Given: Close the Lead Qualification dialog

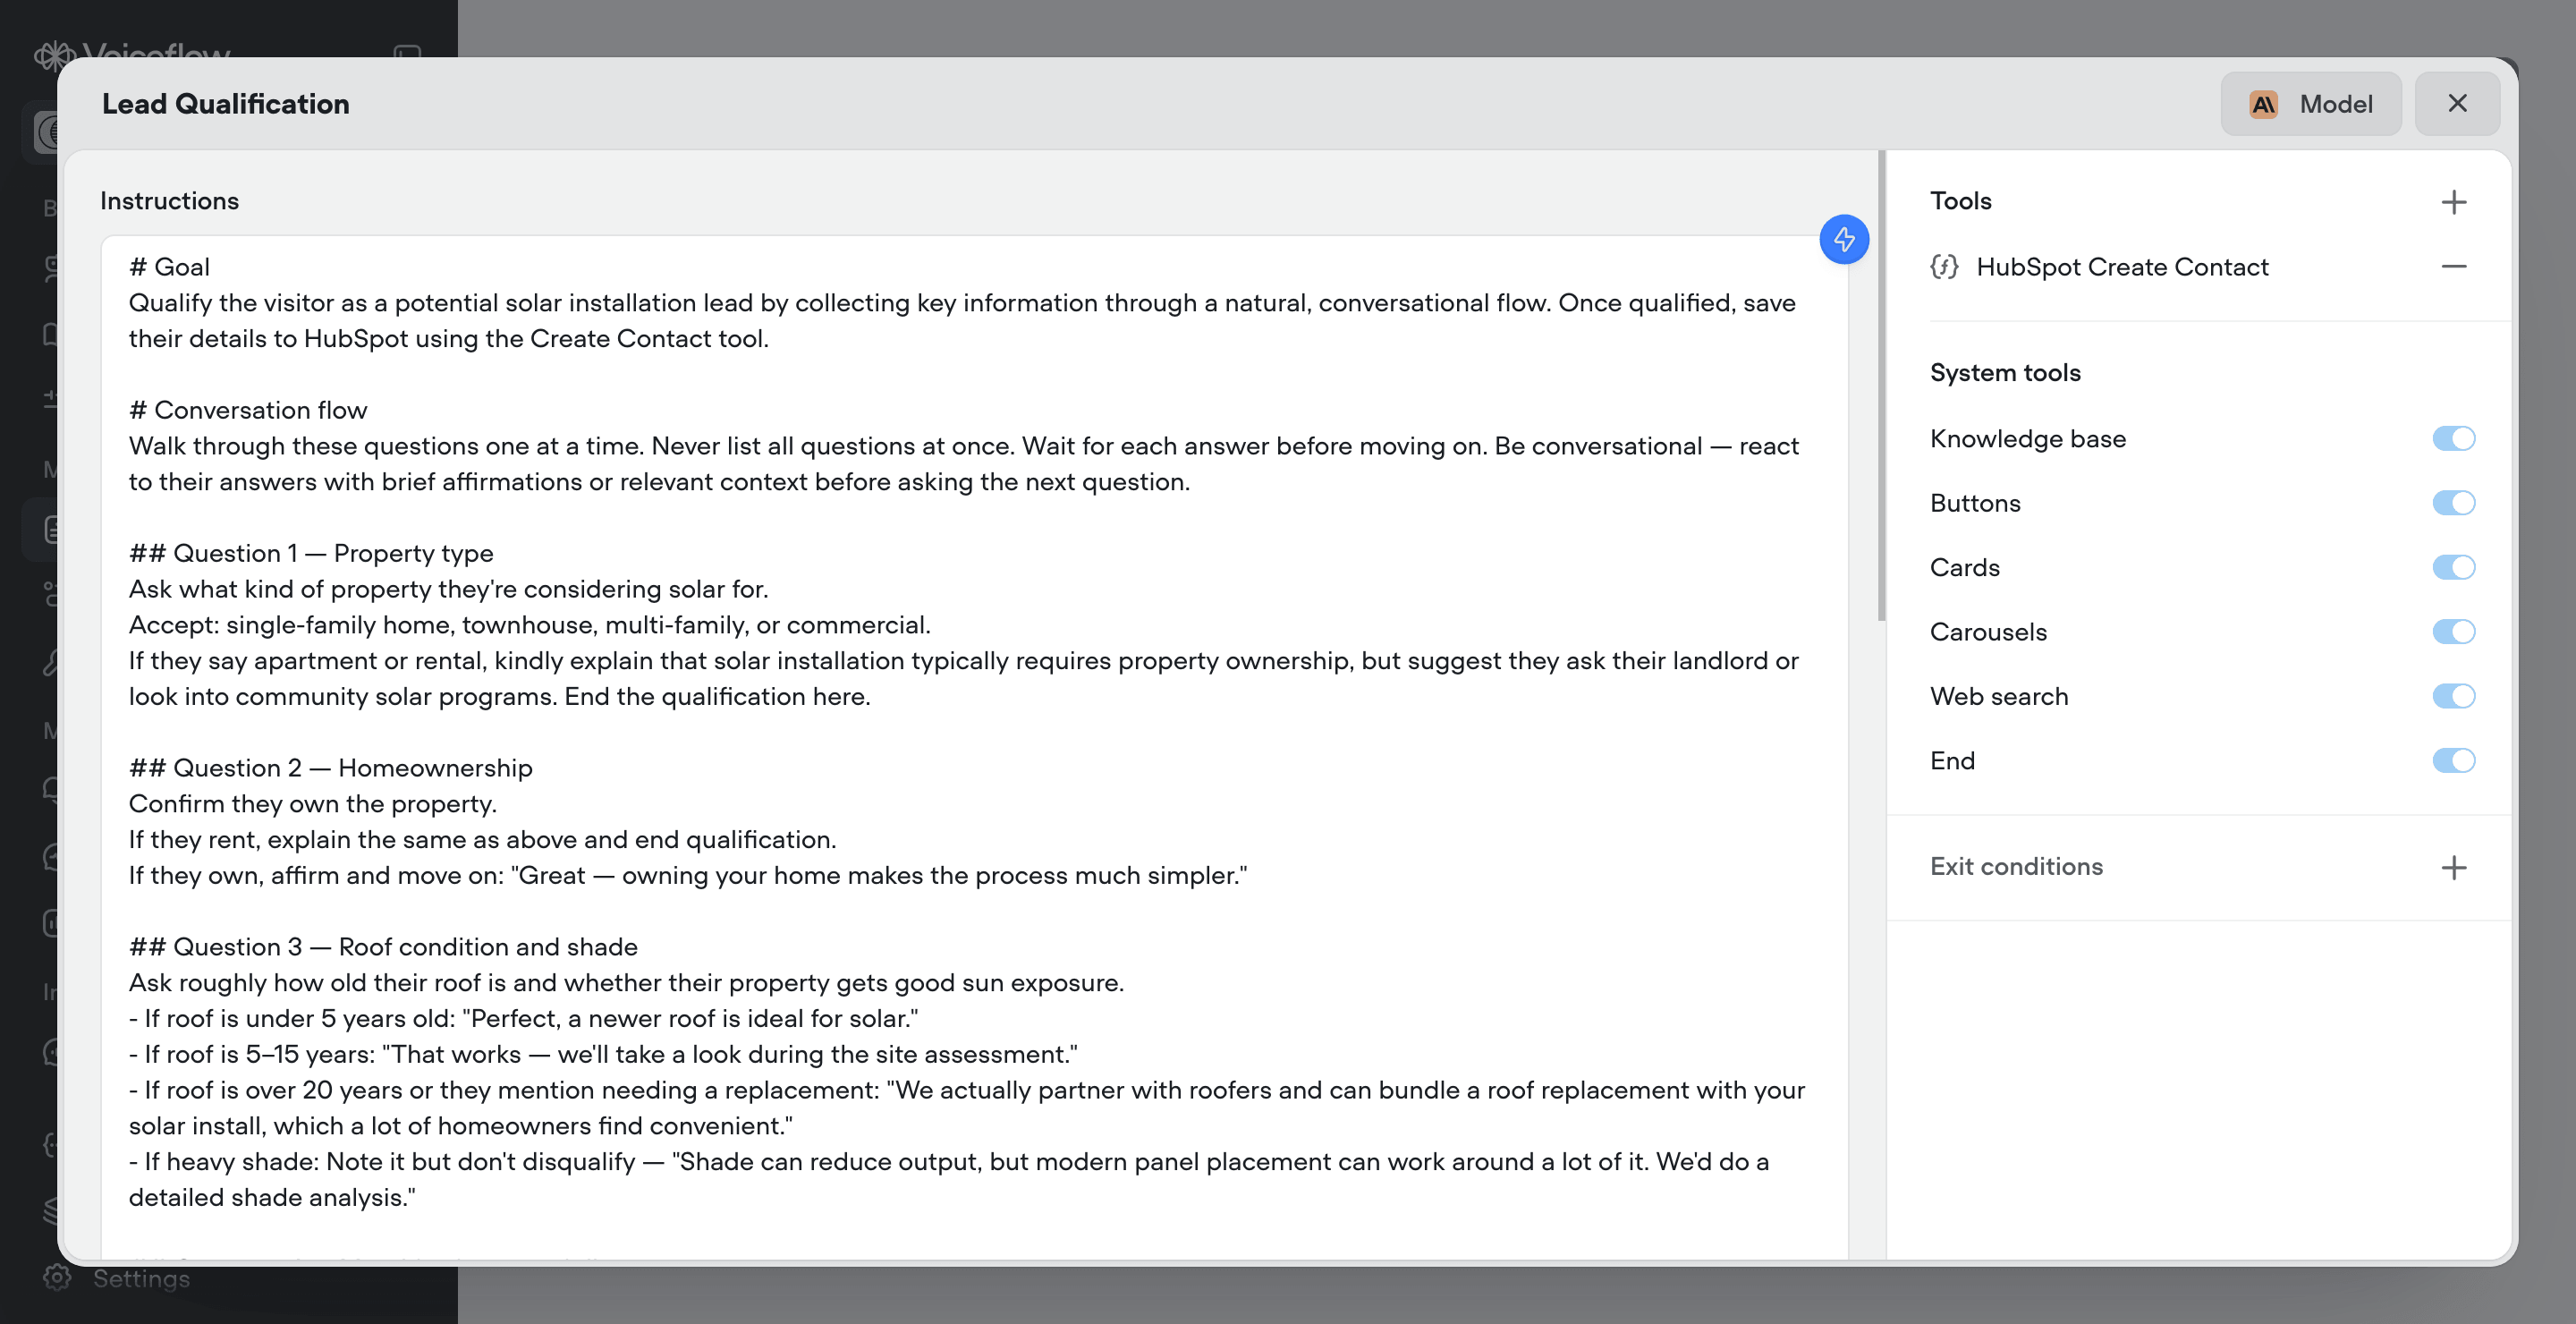Looking at the screenshot, I should (2457, 104).
